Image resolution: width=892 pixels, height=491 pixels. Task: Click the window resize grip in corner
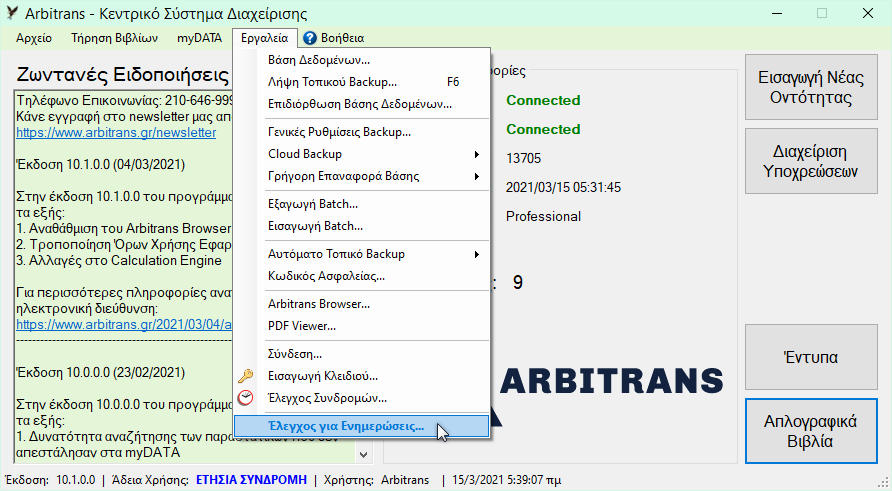pos(885,484)
